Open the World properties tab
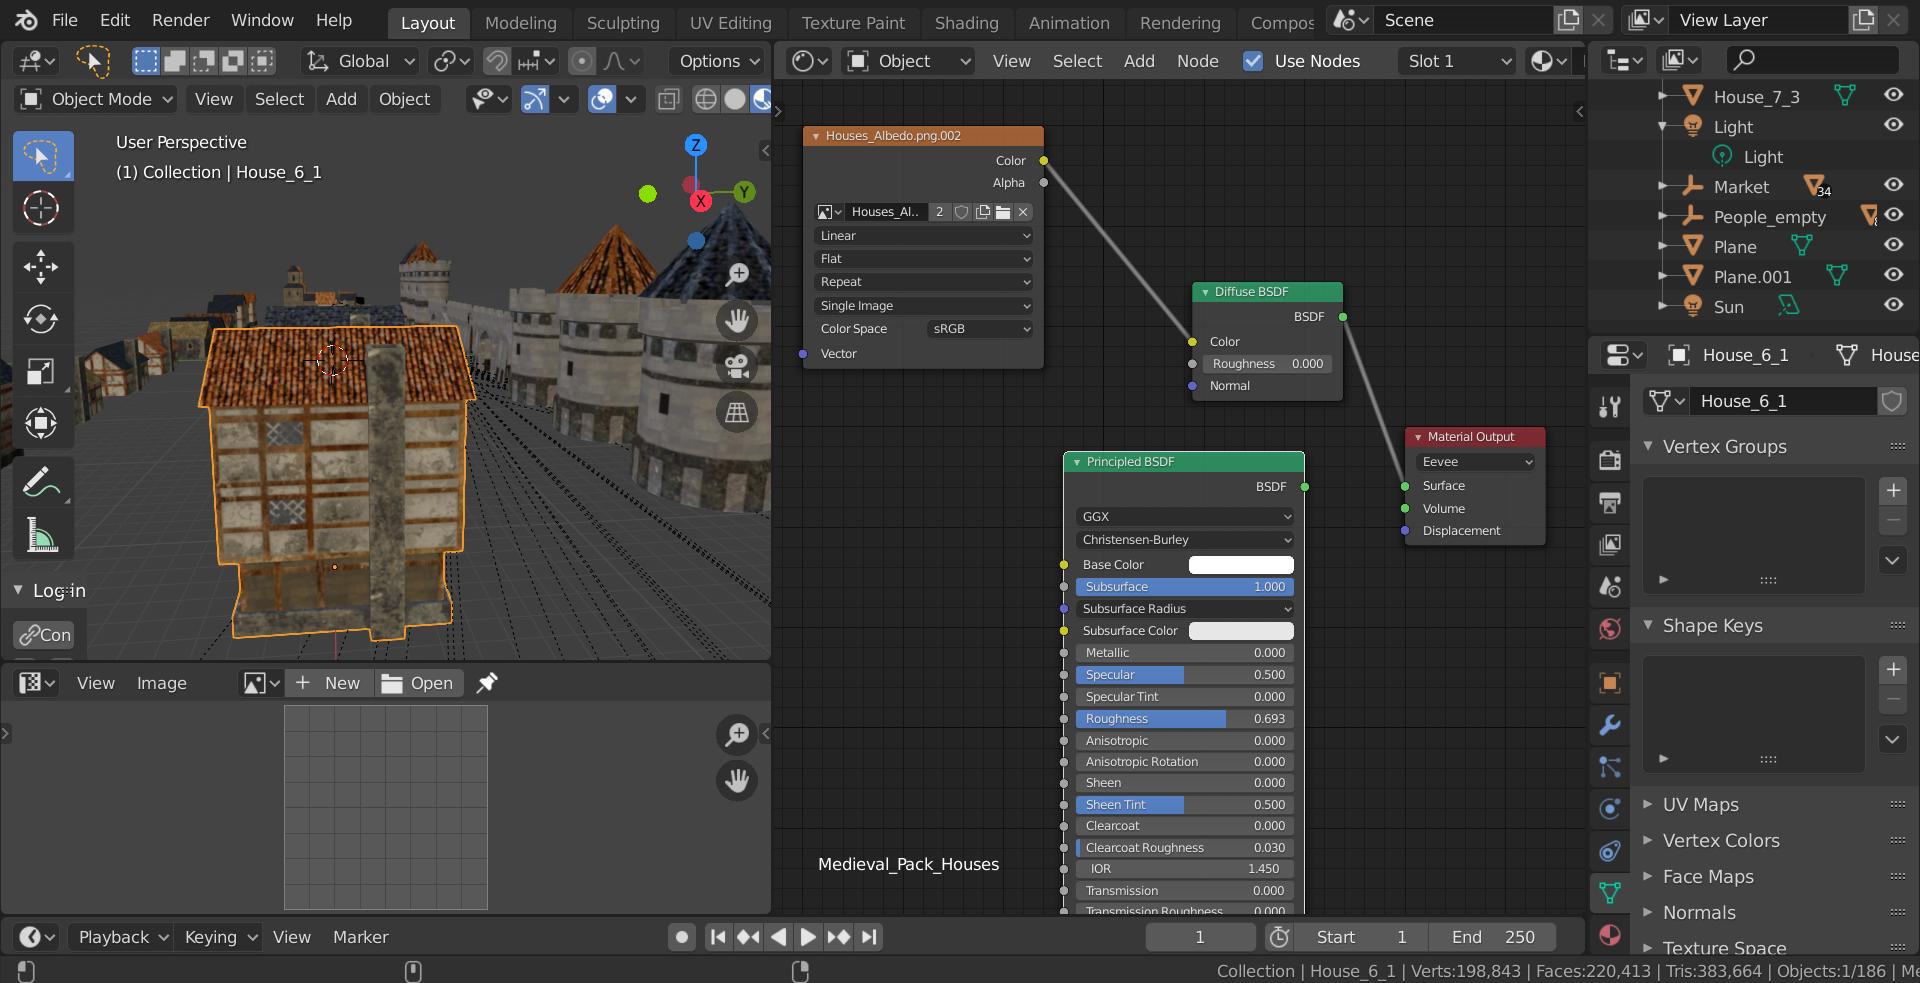The height and width of the screenshot is (983, 1920). tap(1609, 628)
